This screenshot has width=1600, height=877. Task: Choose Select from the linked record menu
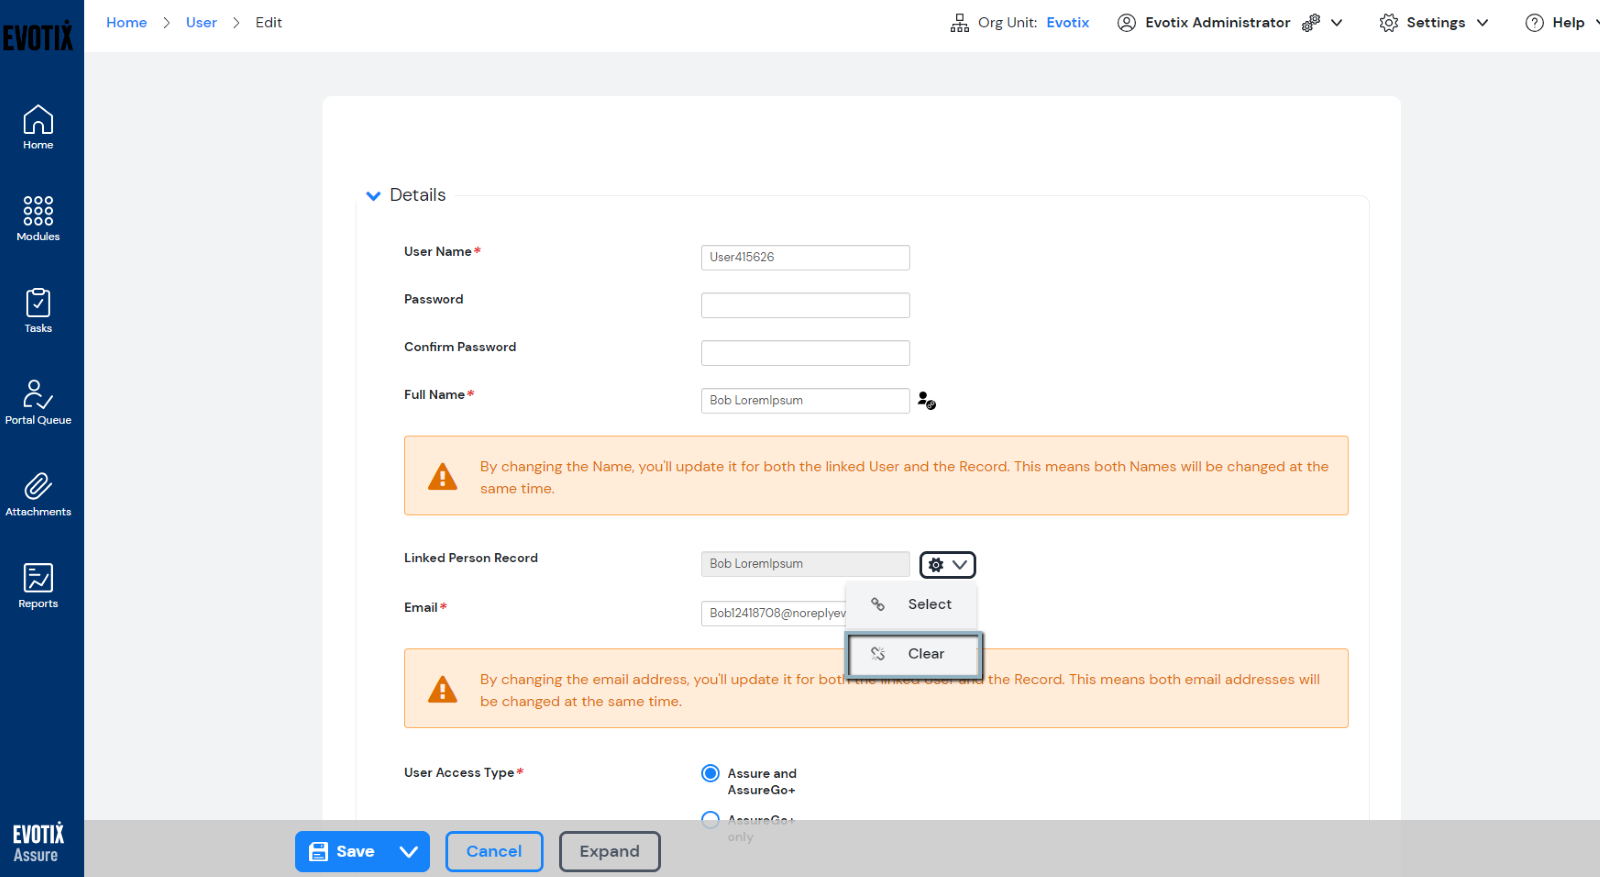click(911, 605)
